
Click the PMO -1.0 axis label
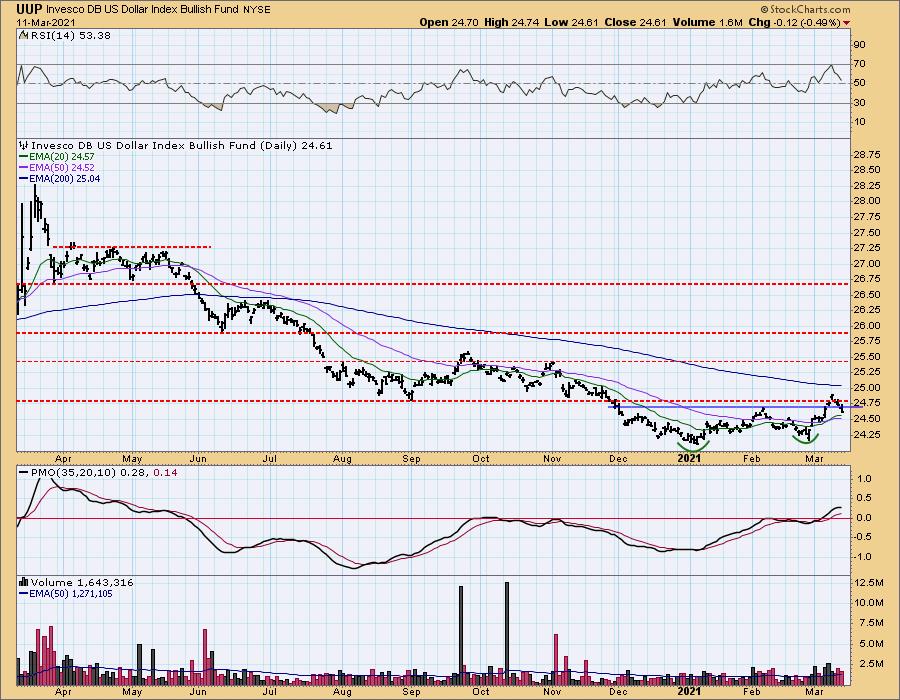click(x=863, y=557)
